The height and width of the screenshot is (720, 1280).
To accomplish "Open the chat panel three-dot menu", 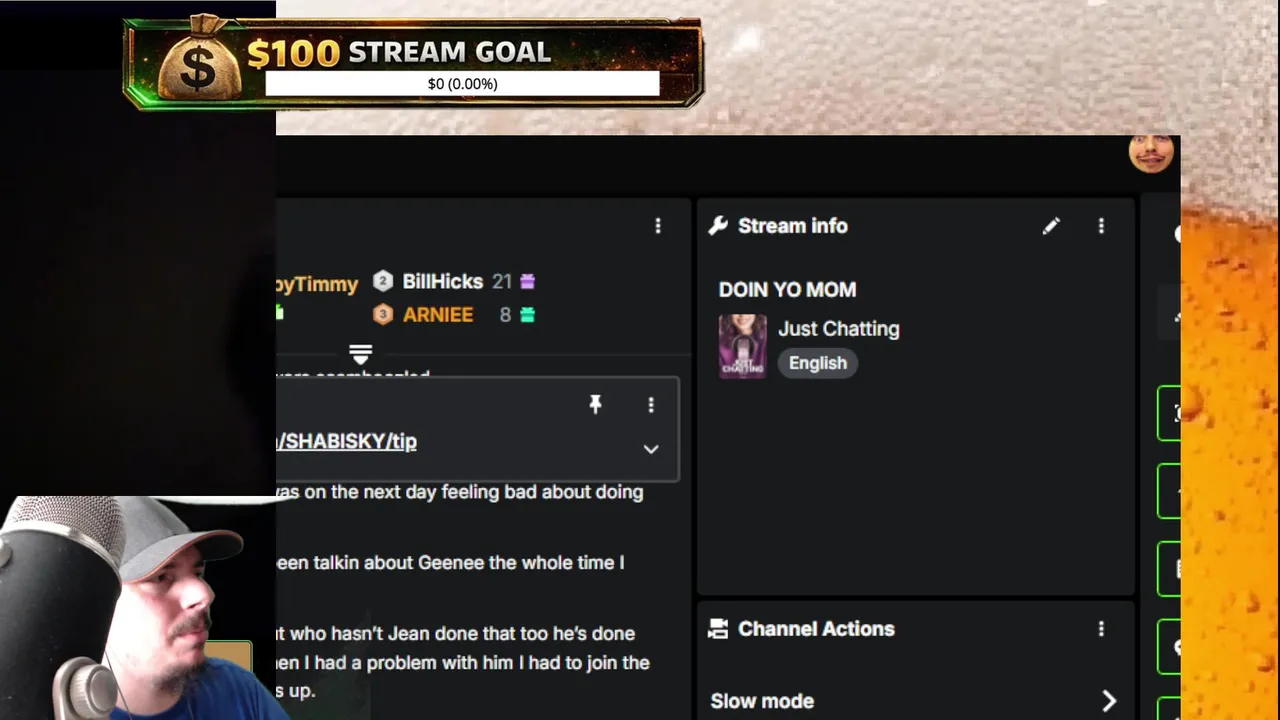I will pyautogui.click(x=657, y=226).
